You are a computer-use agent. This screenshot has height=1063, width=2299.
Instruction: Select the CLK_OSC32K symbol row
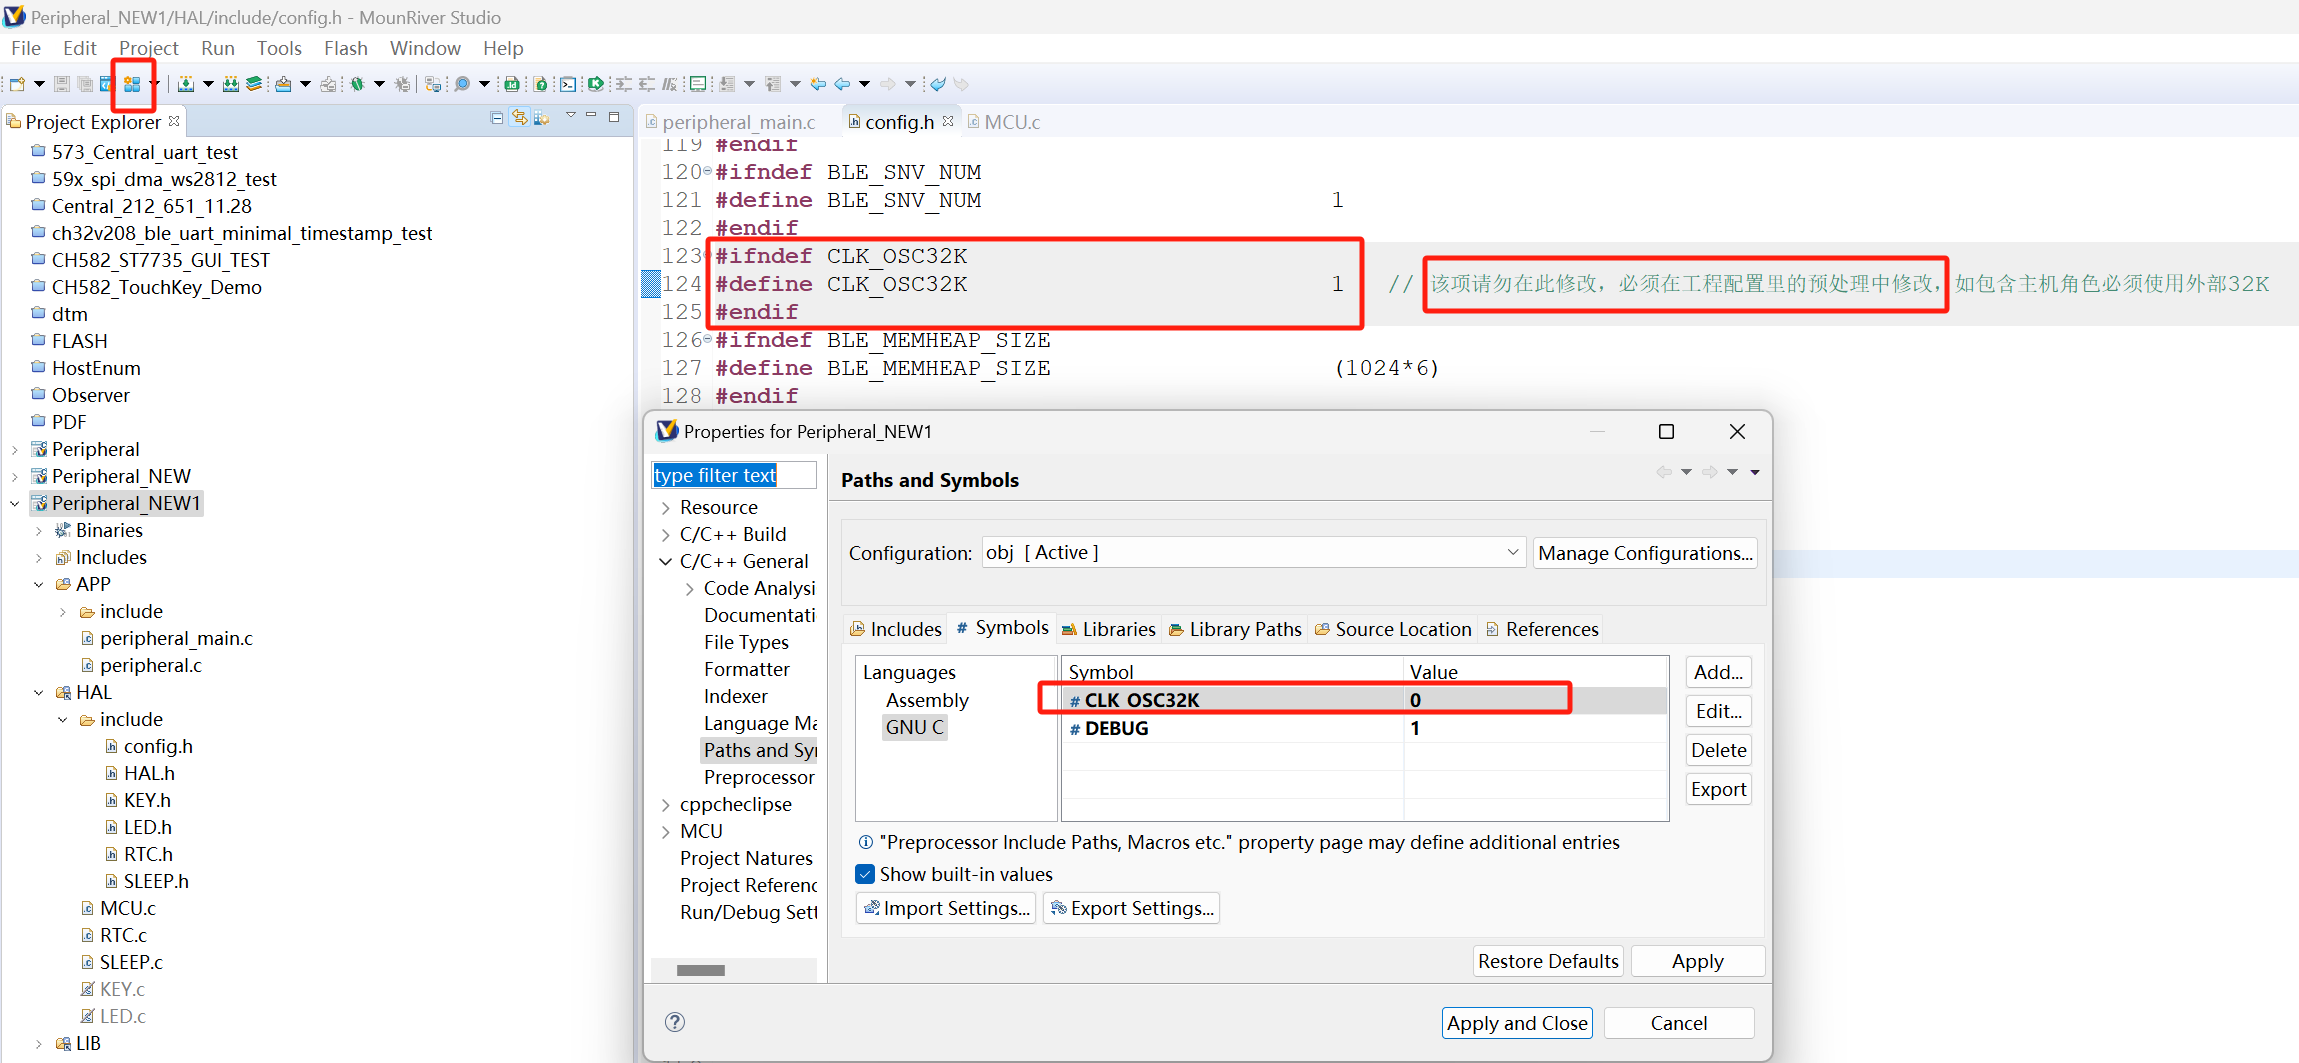1364,700
